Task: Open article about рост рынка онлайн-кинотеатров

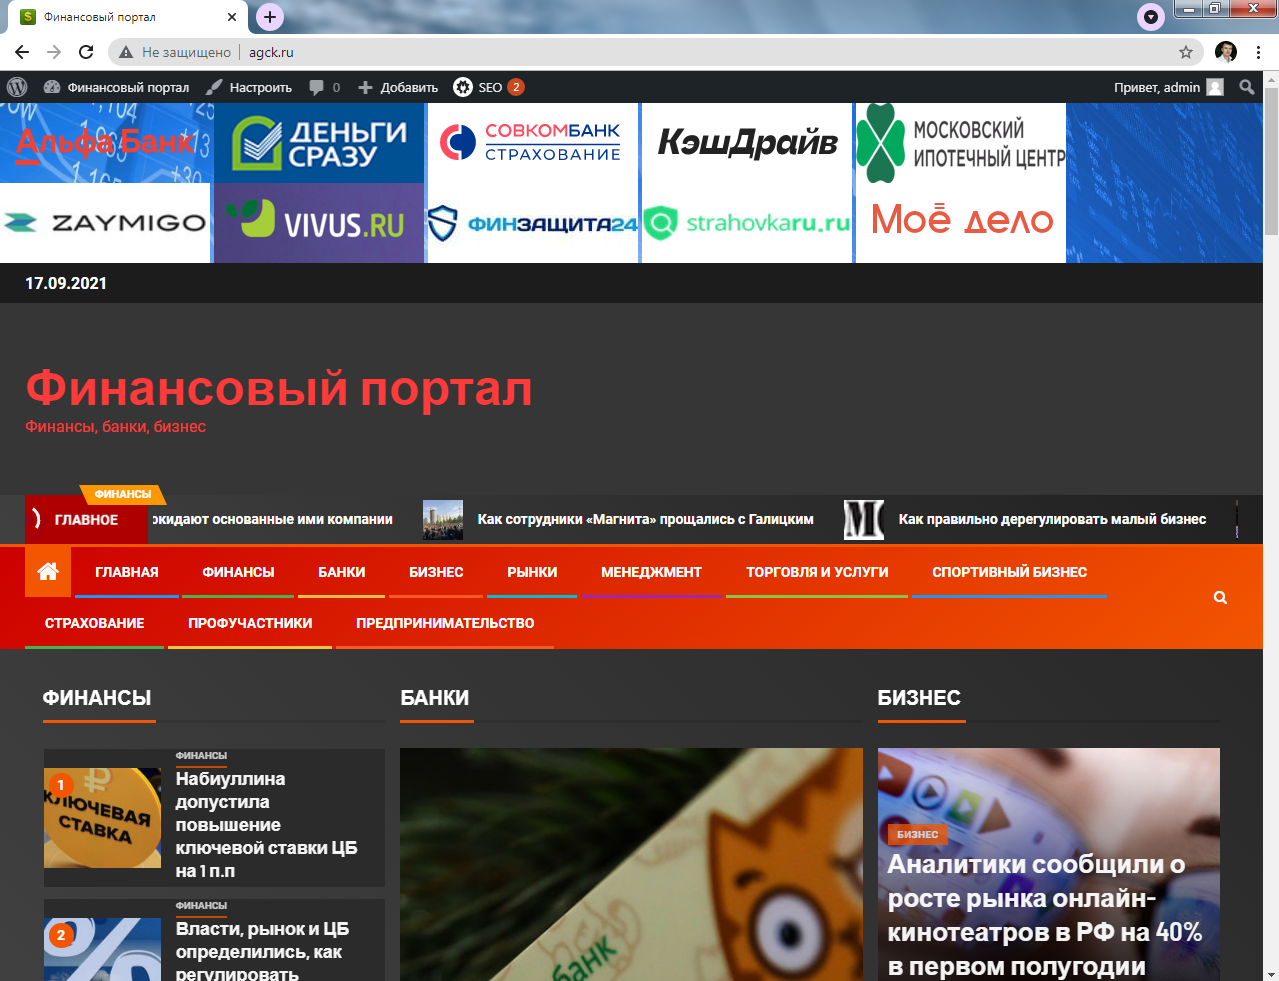Action: pyautogui.click(x=1044, y=915)
